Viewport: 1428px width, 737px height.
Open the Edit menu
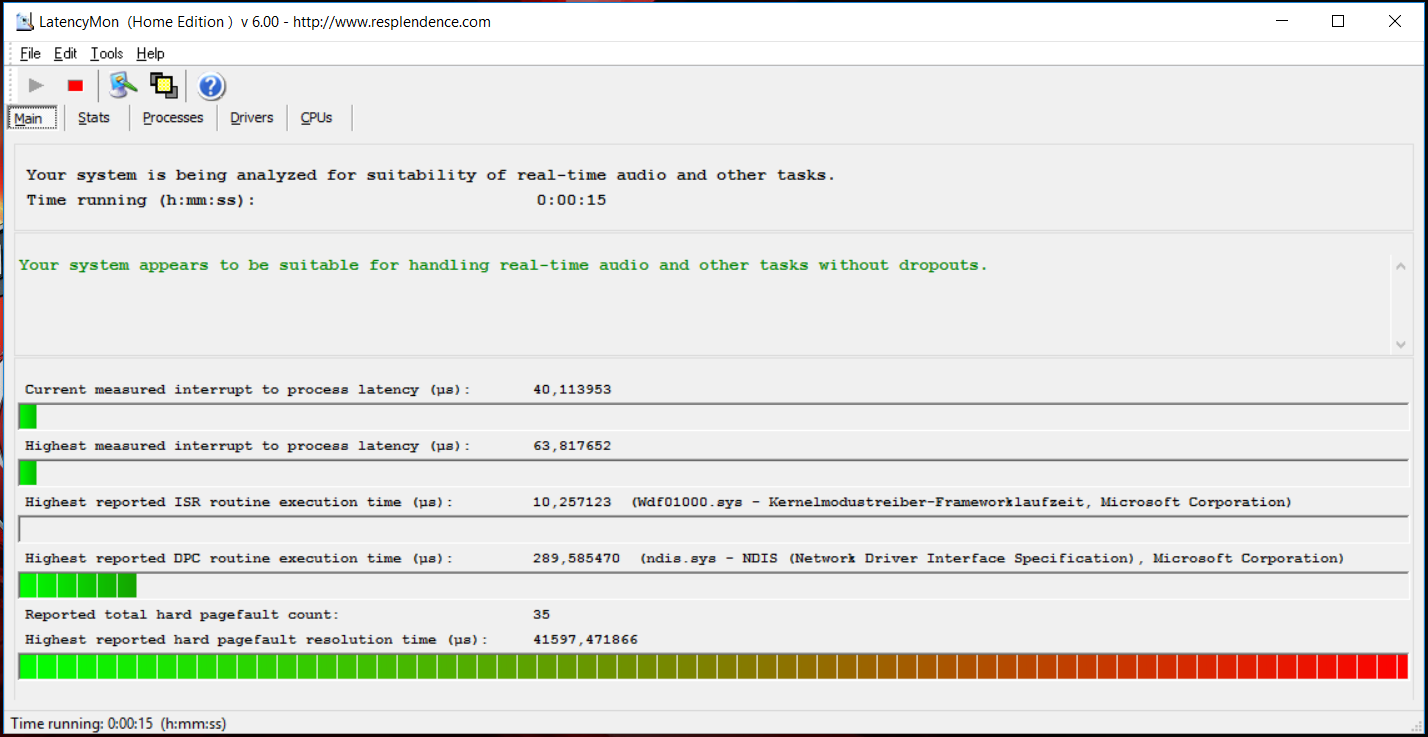[x=65, y=54]
